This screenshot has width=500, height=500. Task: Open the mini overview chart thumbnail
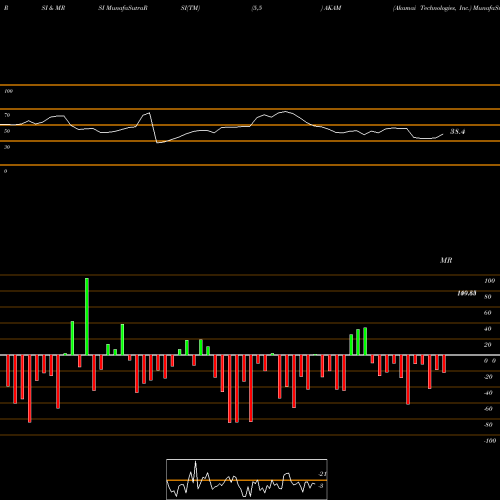click(x=247, y=479)
